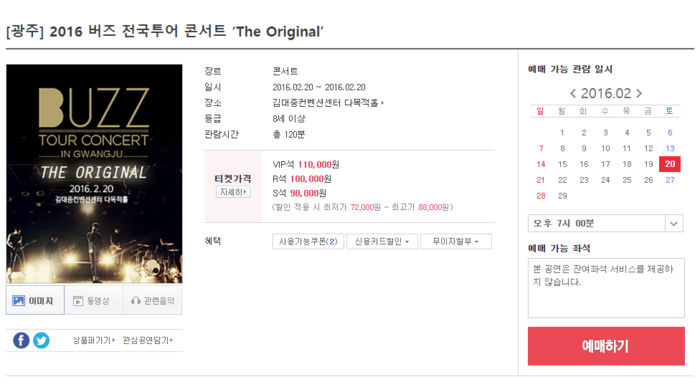
Task: Click 상품퍼가기 link
Action: 94,340
